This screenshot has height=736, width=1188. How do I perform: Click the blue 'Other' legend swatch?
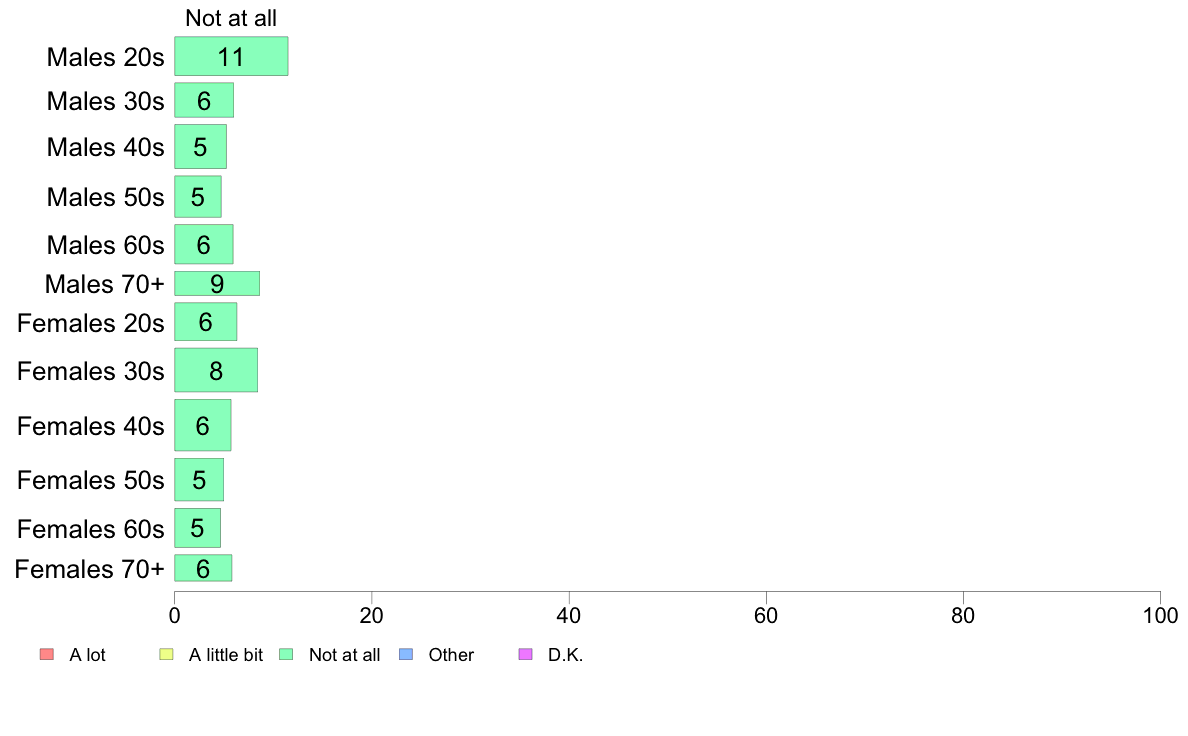[405, 654]
